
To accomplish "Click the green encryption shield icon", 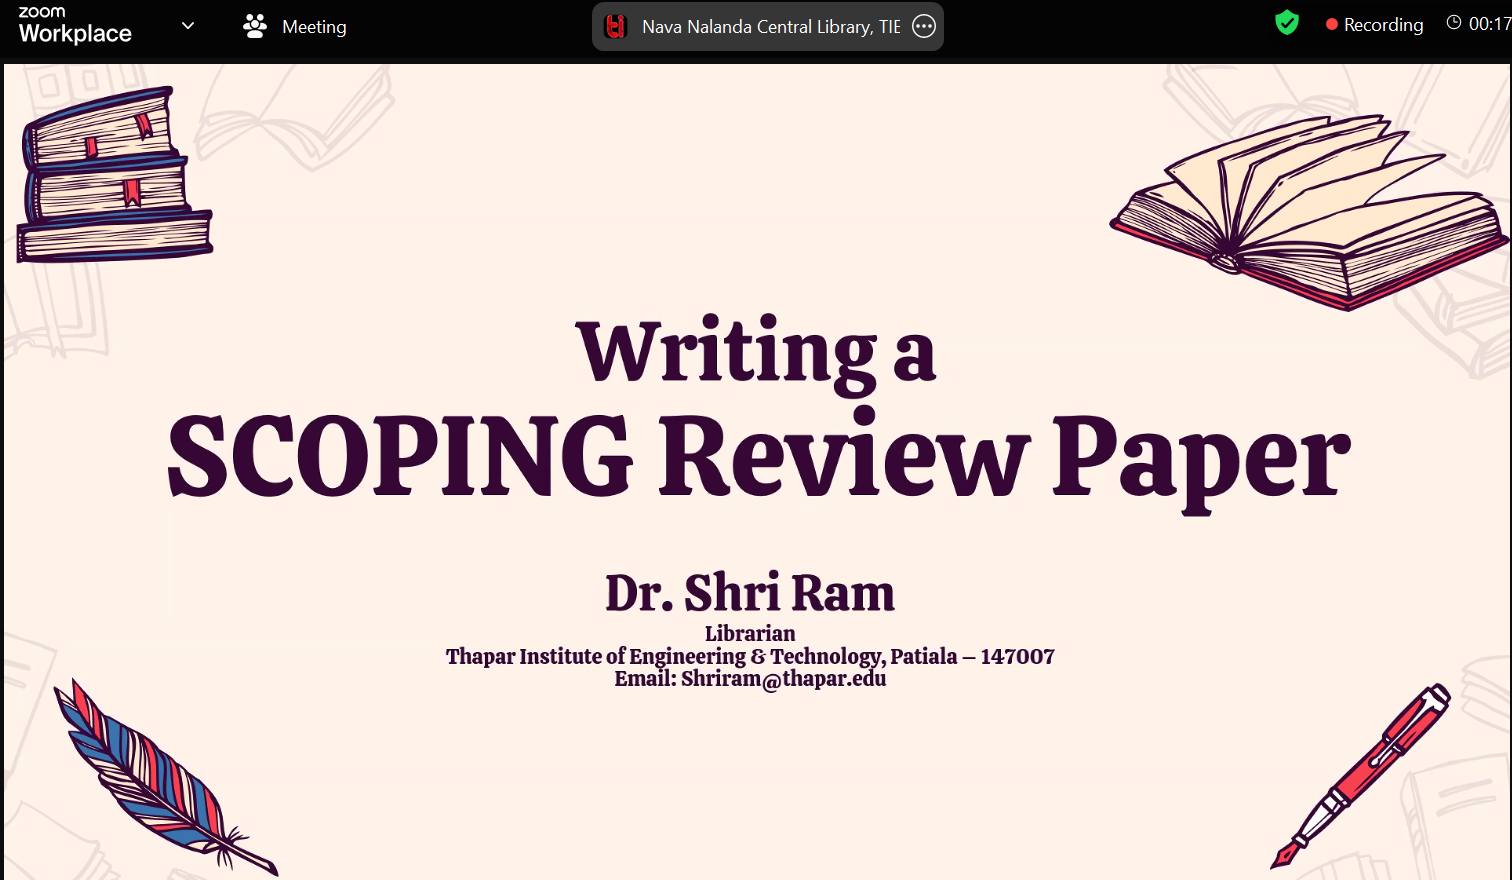I will (1287, 23).
